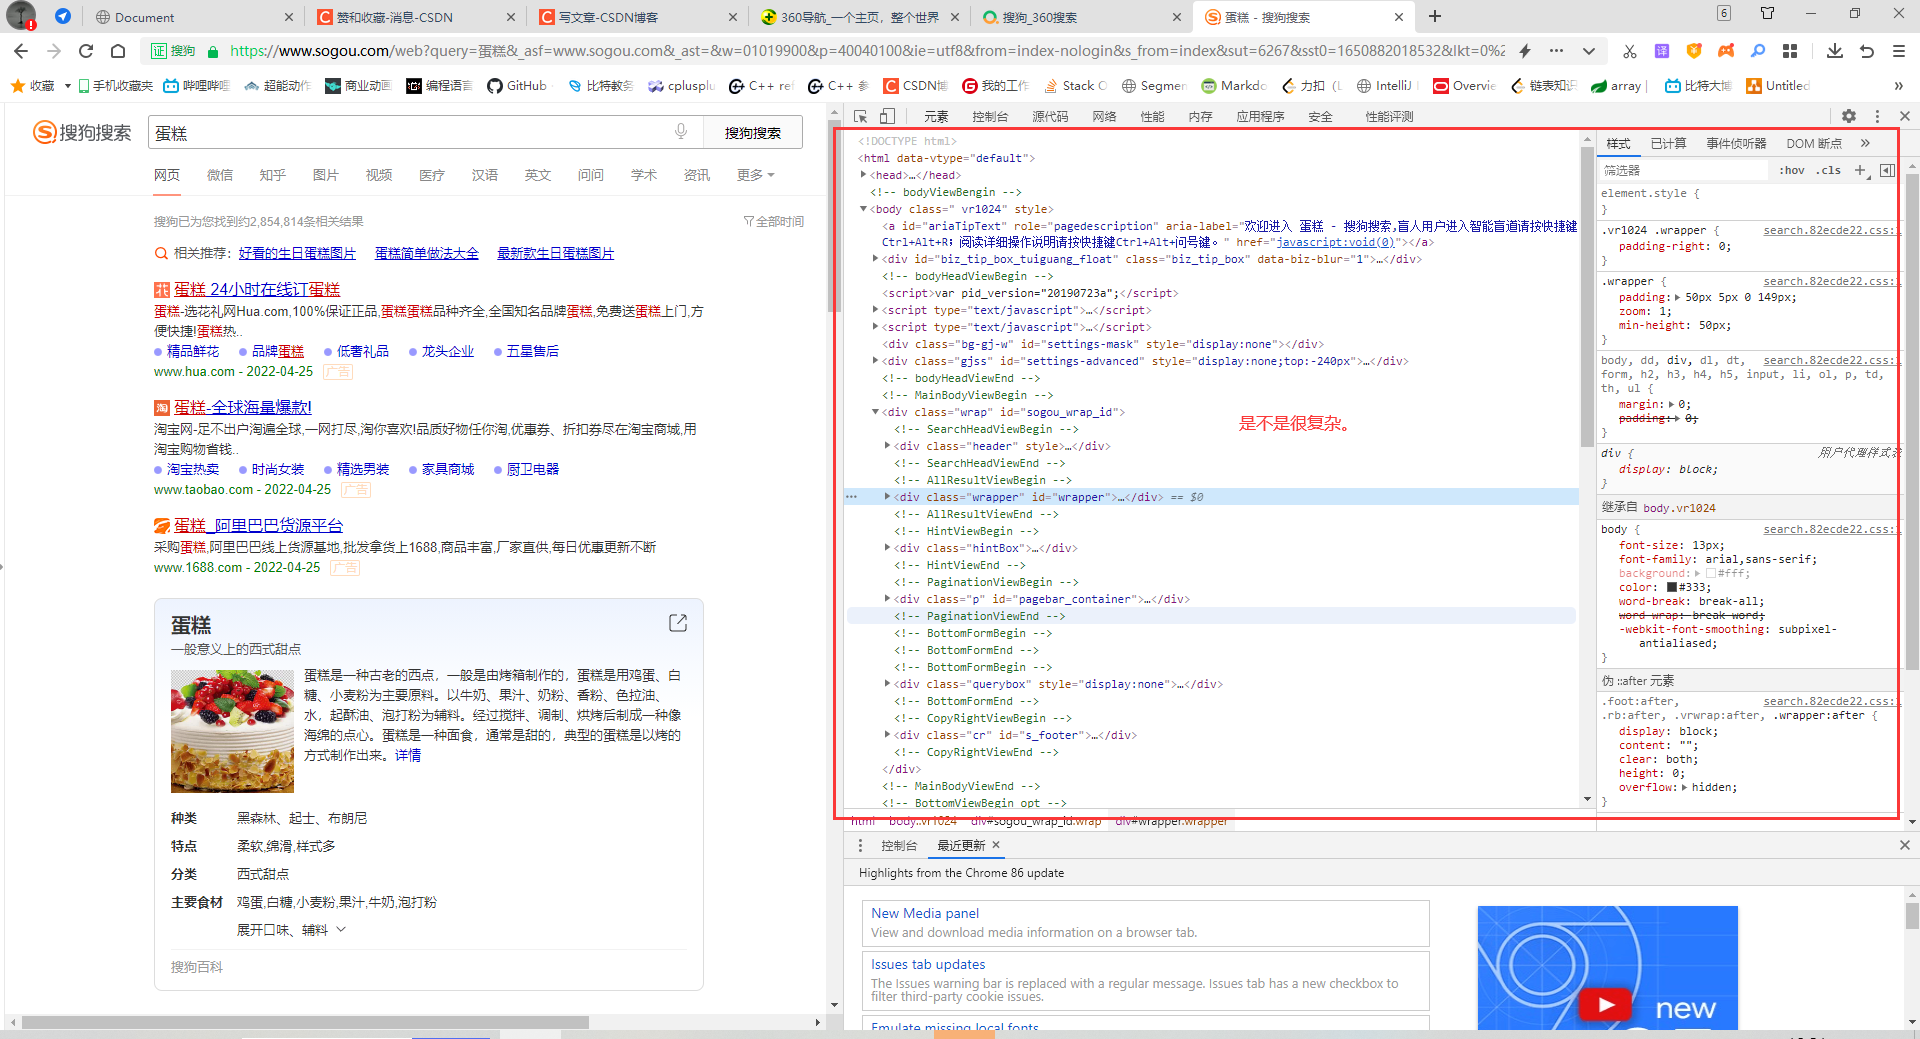Image resolution: width=1920 pixels, height=1039 pixels.
Task: Click the blue key password manager icon
Action: pyautogui.click(x=1758, y=51)
